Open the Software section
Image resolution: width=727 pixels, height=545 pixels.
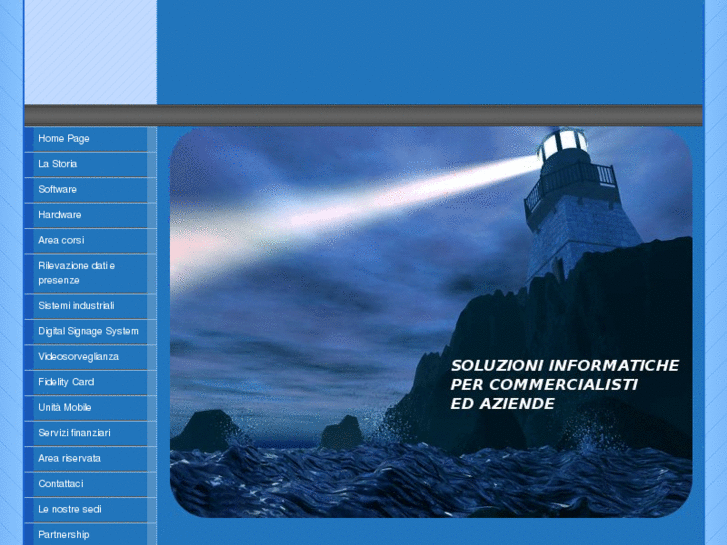[90, 190]
